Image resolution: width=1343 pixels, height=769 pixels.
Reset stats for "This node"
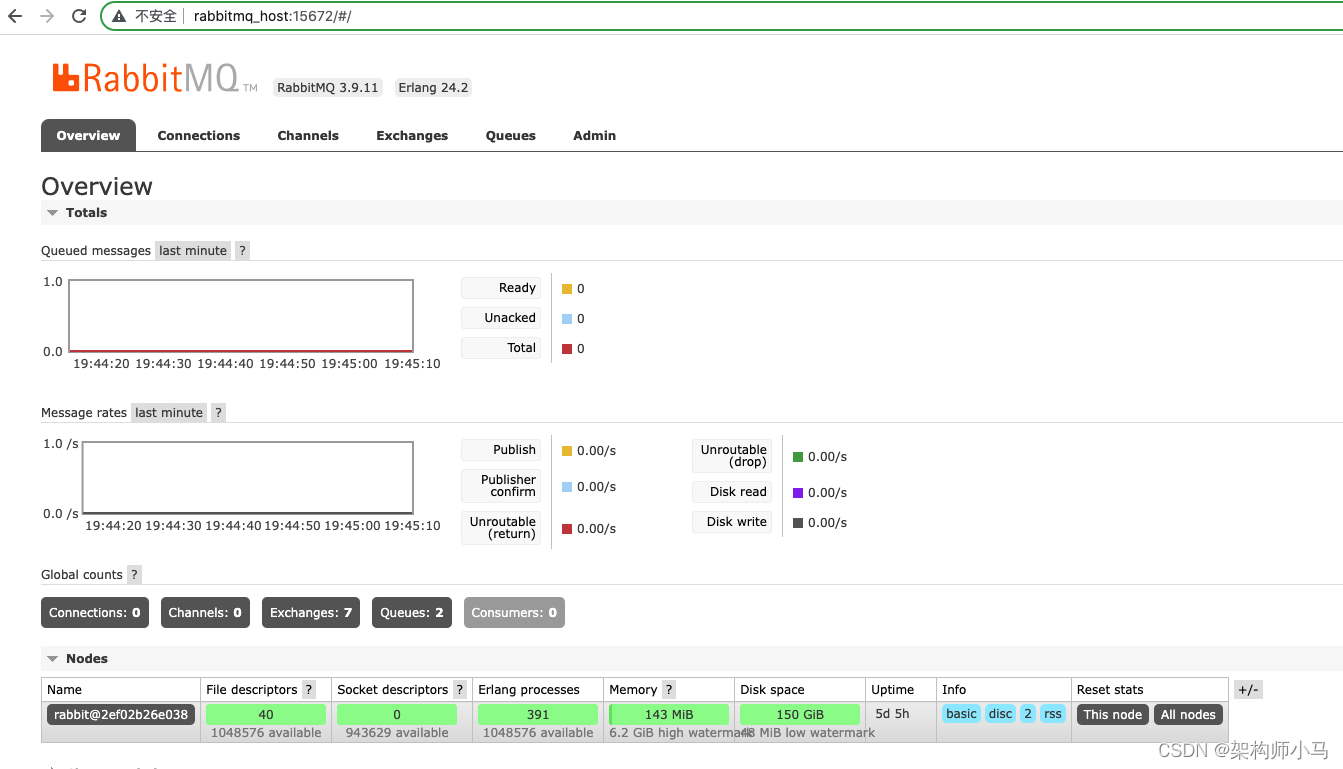[1112, 714]
